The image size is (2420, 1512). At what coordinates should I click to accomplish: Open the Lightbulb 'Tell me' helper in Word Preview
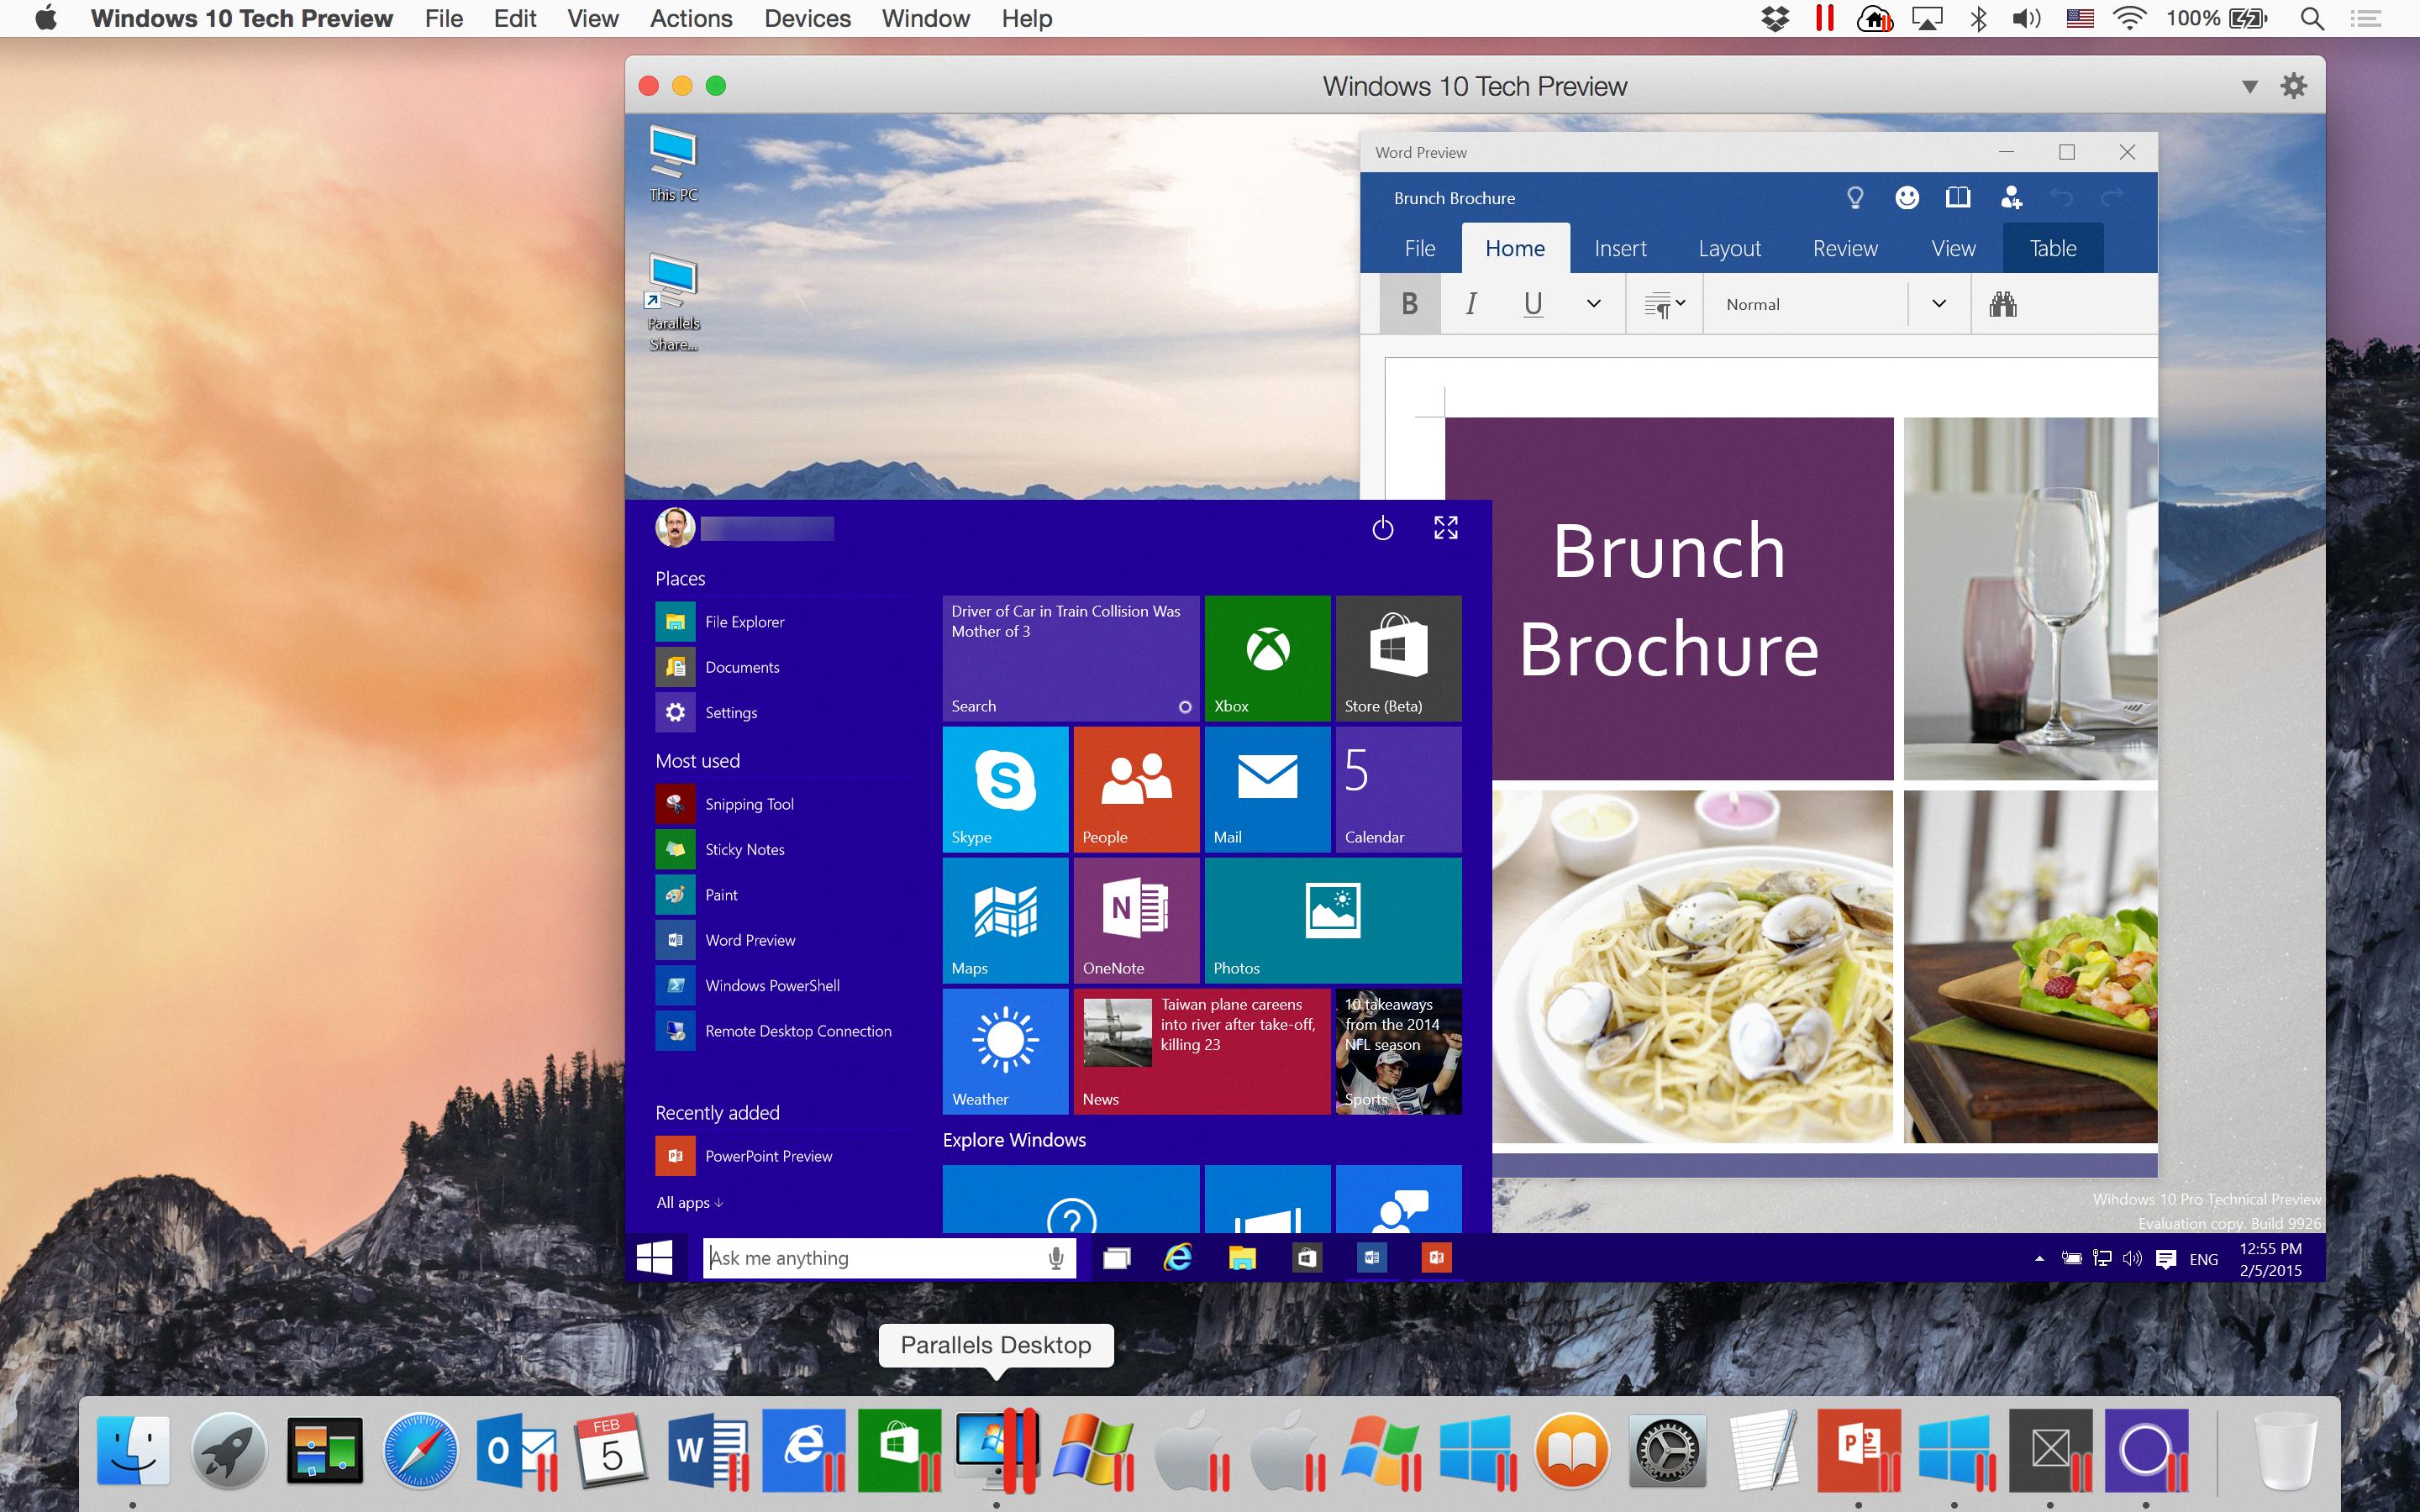[x=1855, y=198]
